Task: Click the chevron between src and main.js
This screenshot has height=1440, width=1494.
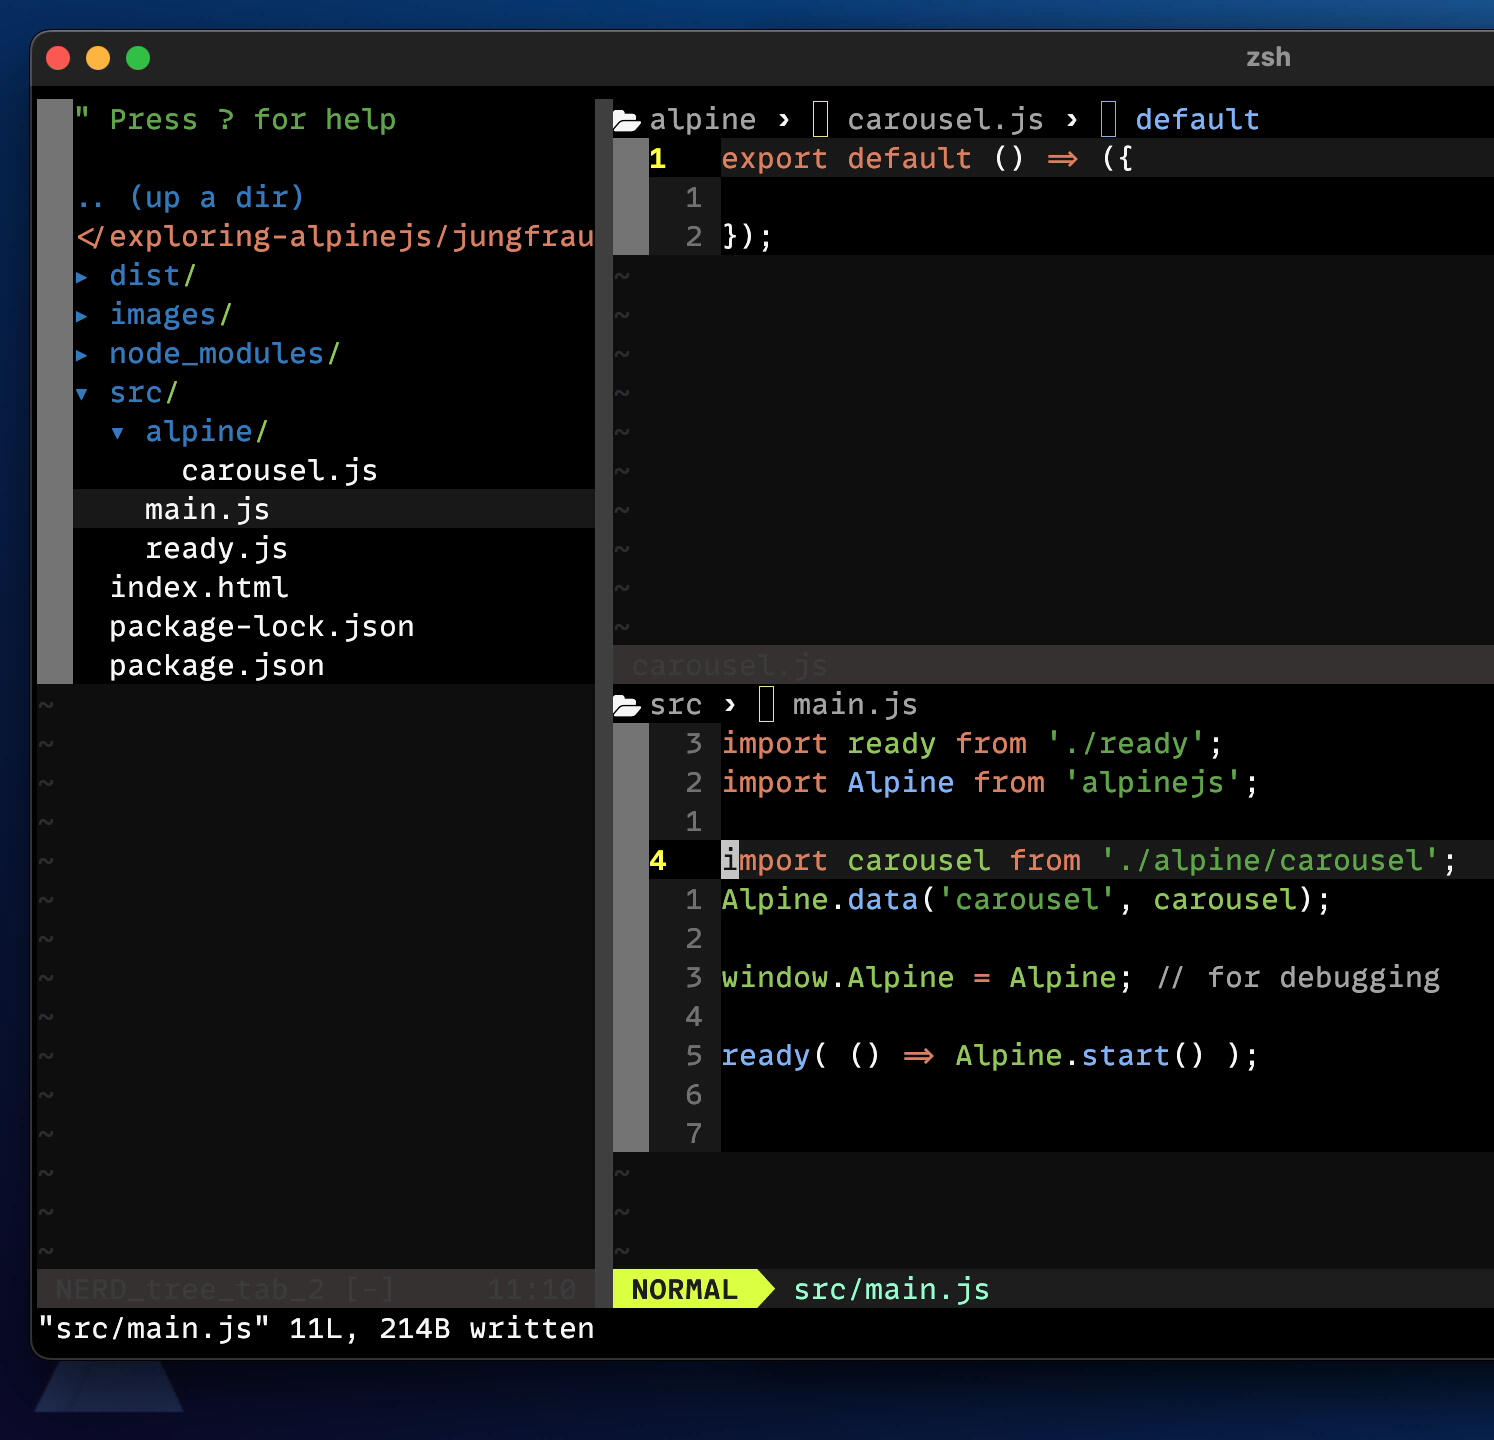Action: pyautogui.click(x=729, y=704)
